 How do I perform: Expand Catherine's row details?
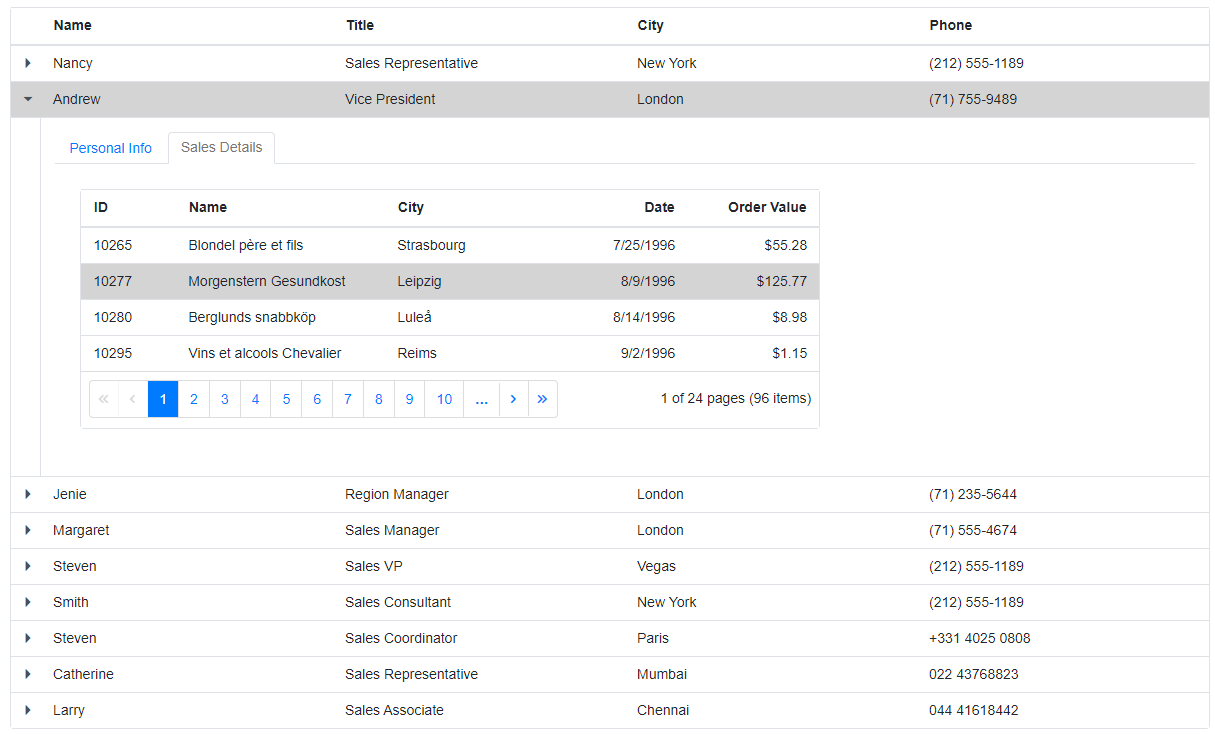28,674
